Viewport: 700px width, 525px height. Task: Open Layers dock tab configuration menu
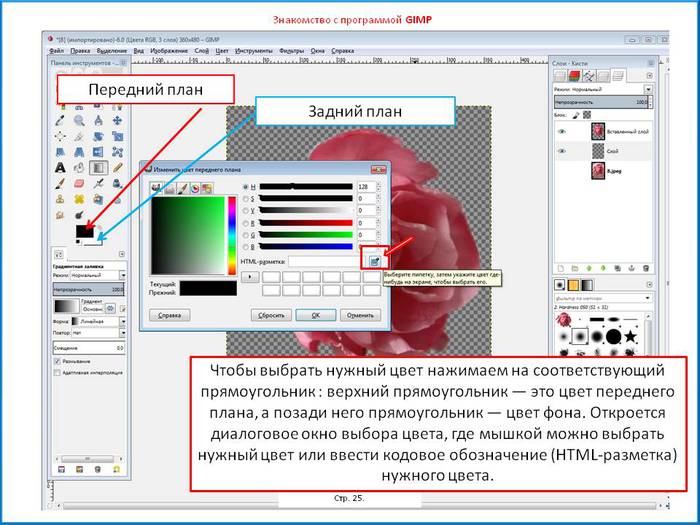[x=650, y=76]
